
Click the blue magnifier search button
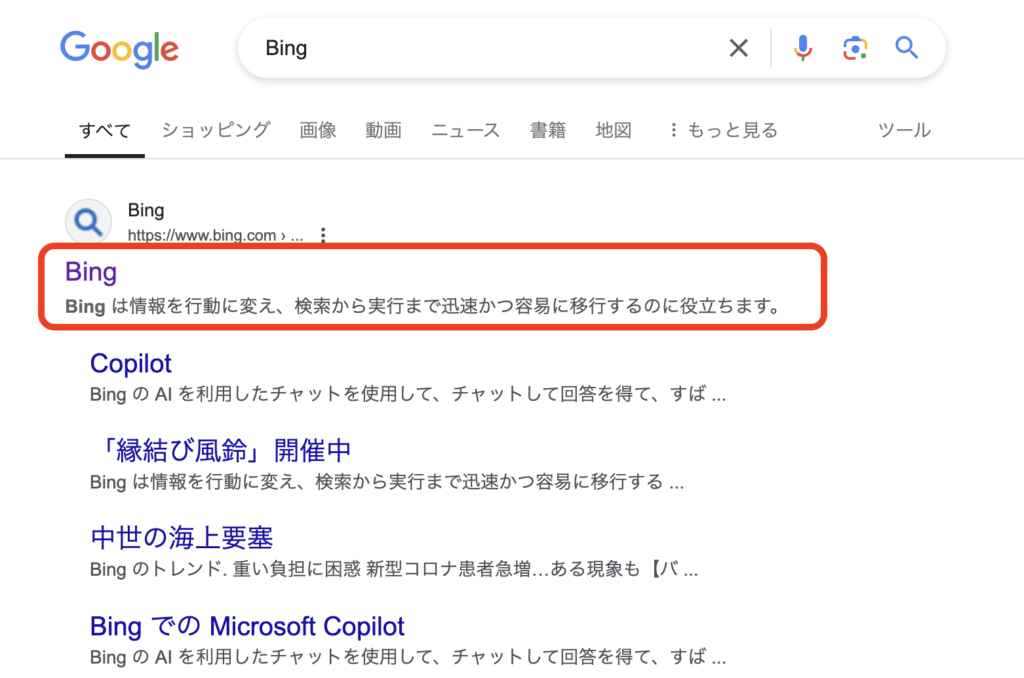click(x=906, y=48)
